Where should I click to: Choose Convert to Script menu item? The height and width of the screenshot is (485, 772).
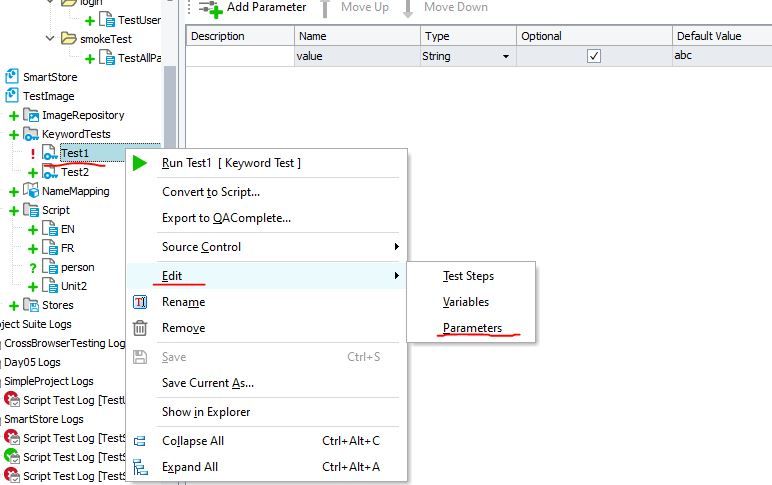[267, 192]
